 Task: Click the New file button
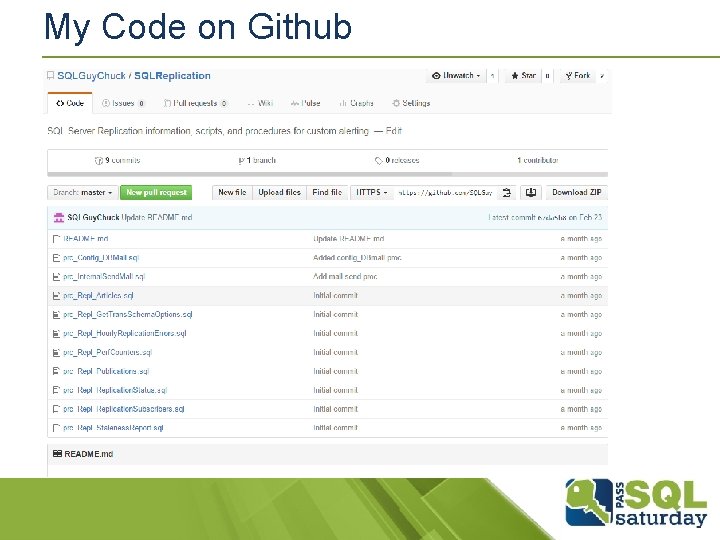click(x=232, y=192)
